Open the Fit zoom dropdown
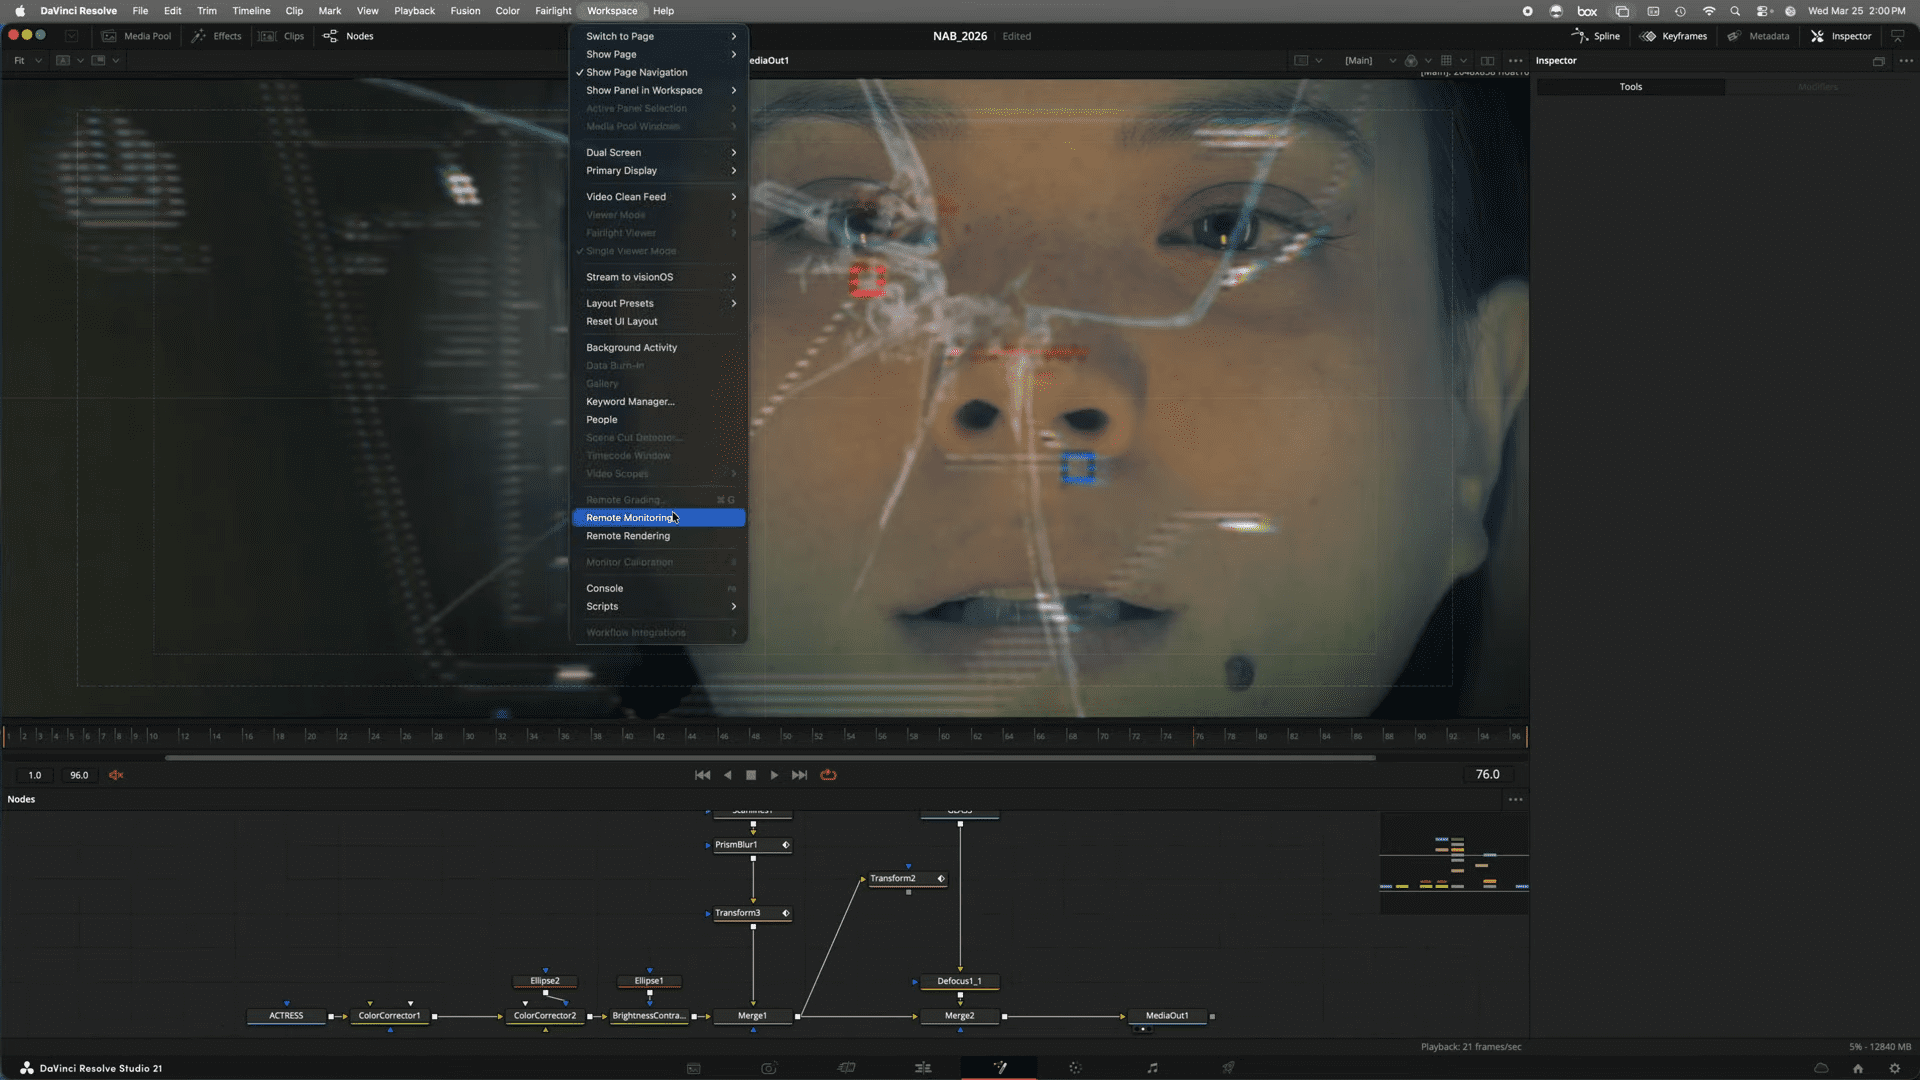 26,60
